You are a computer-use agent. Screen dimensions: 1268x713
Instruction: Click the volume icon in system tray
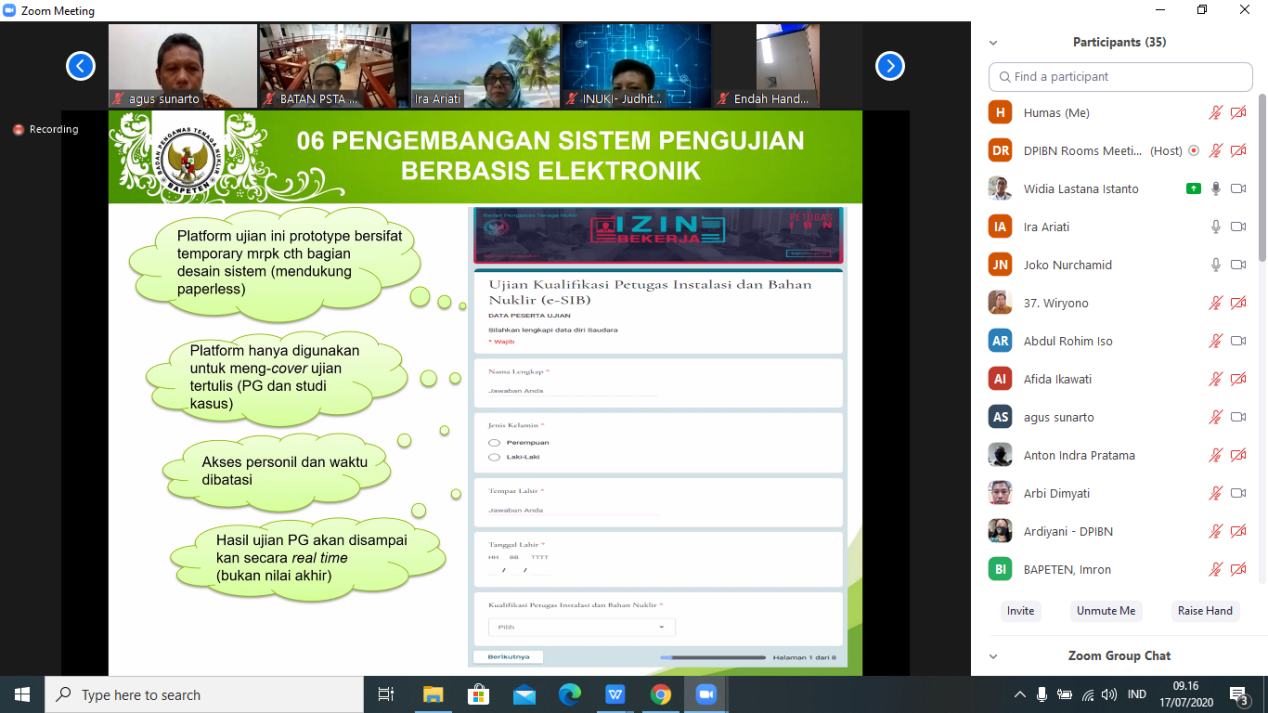[x=1109, y=694]
